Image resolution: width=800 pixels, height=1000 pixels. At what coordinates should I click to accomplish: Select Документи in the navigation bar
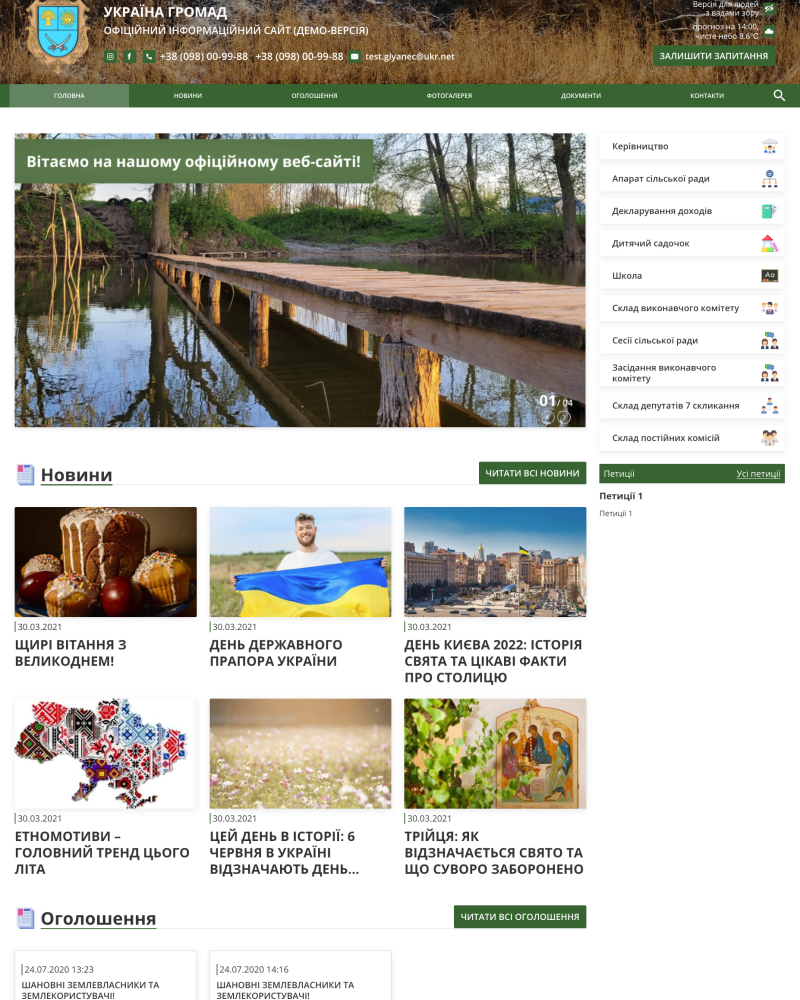[x=581, y=96]
